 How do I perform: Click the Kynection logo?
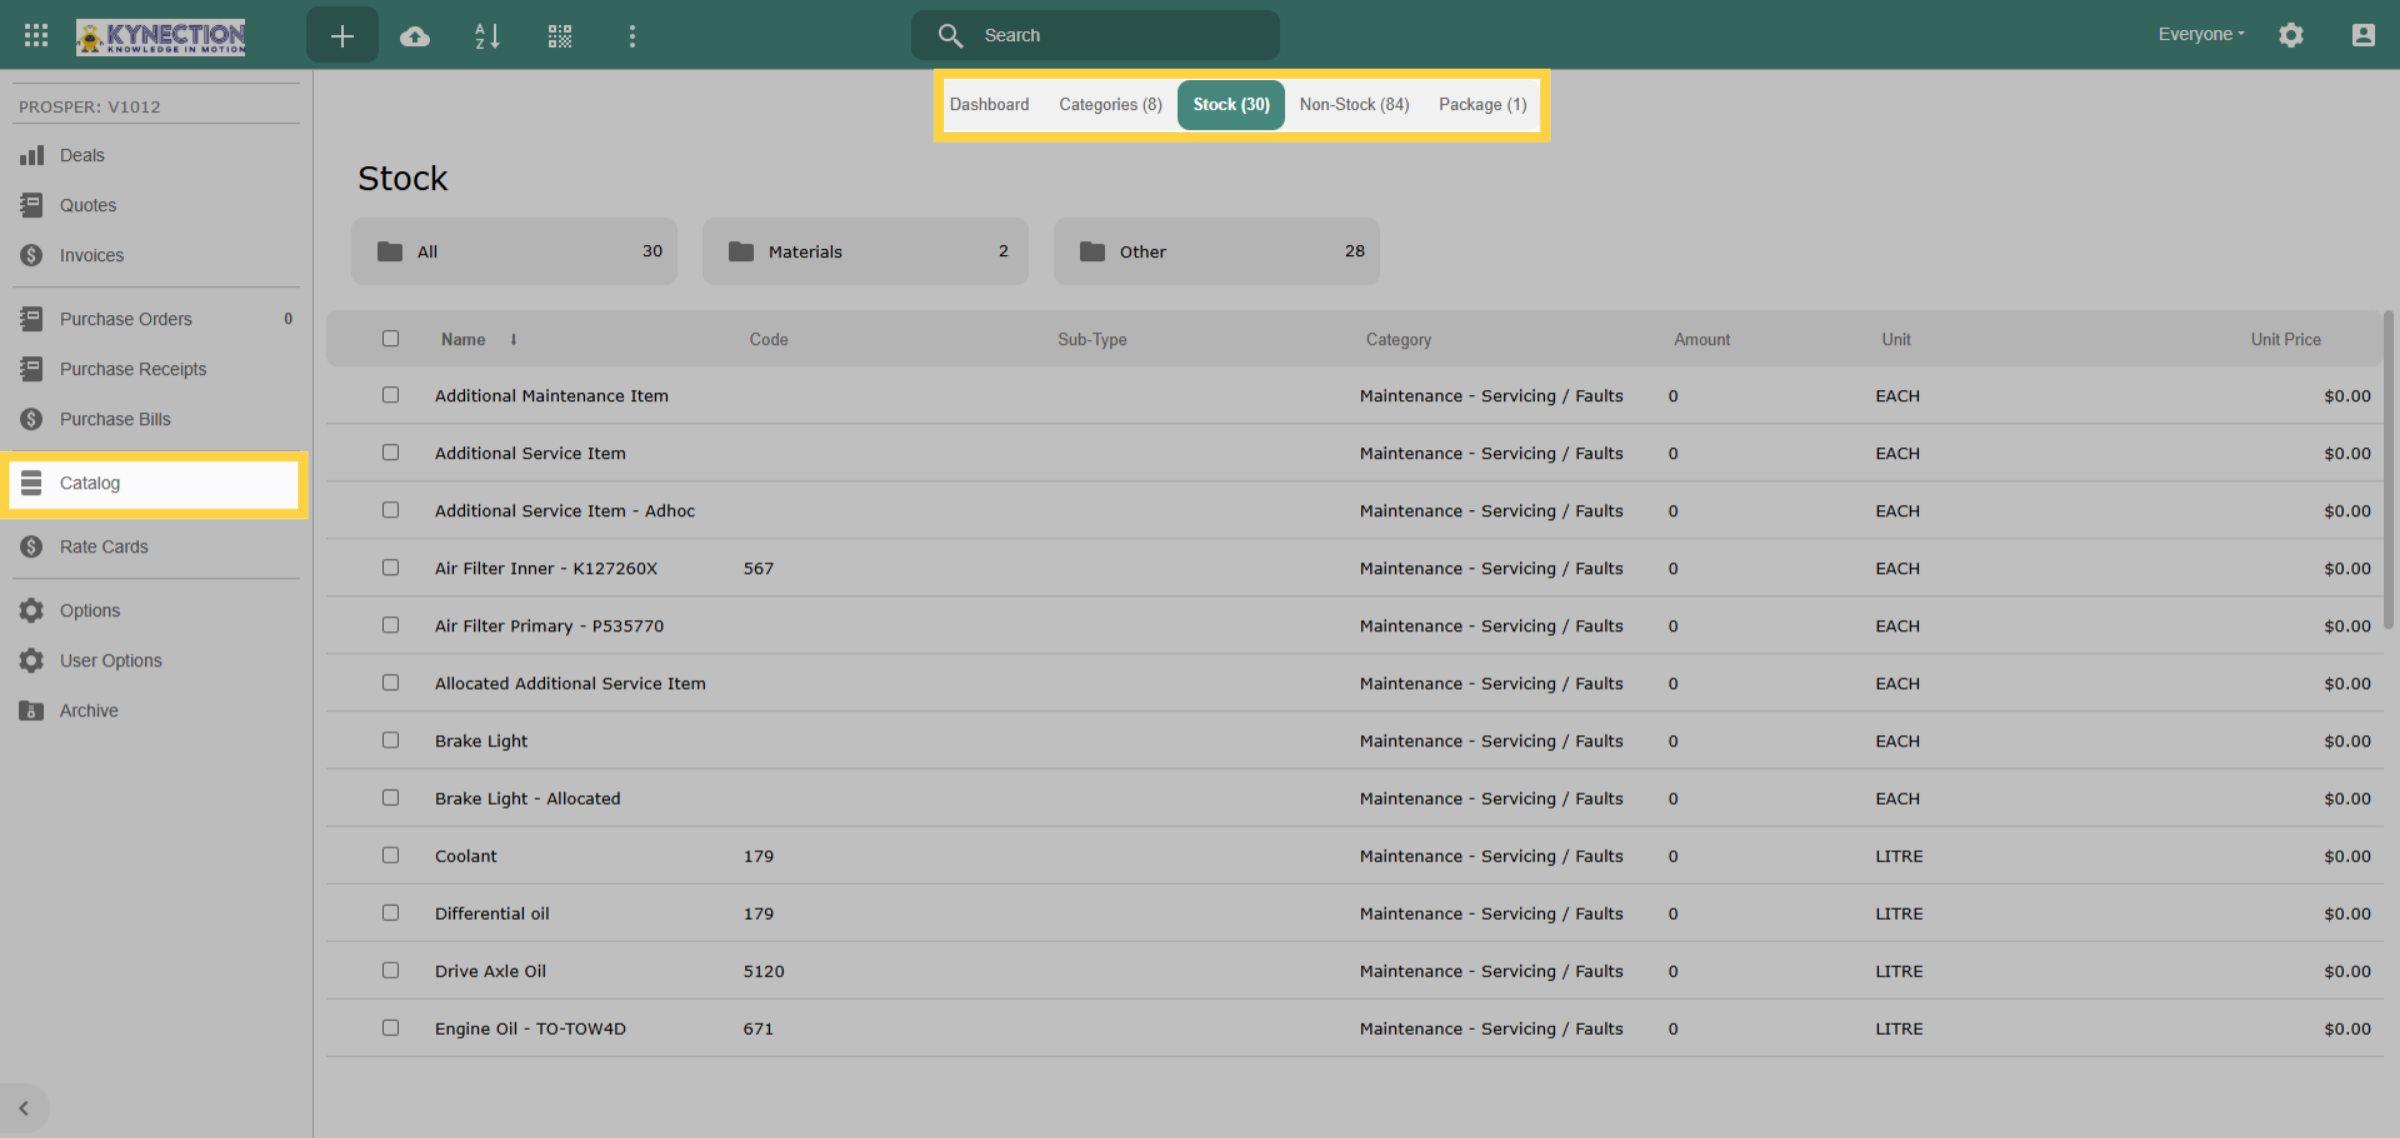pos(161,37)
